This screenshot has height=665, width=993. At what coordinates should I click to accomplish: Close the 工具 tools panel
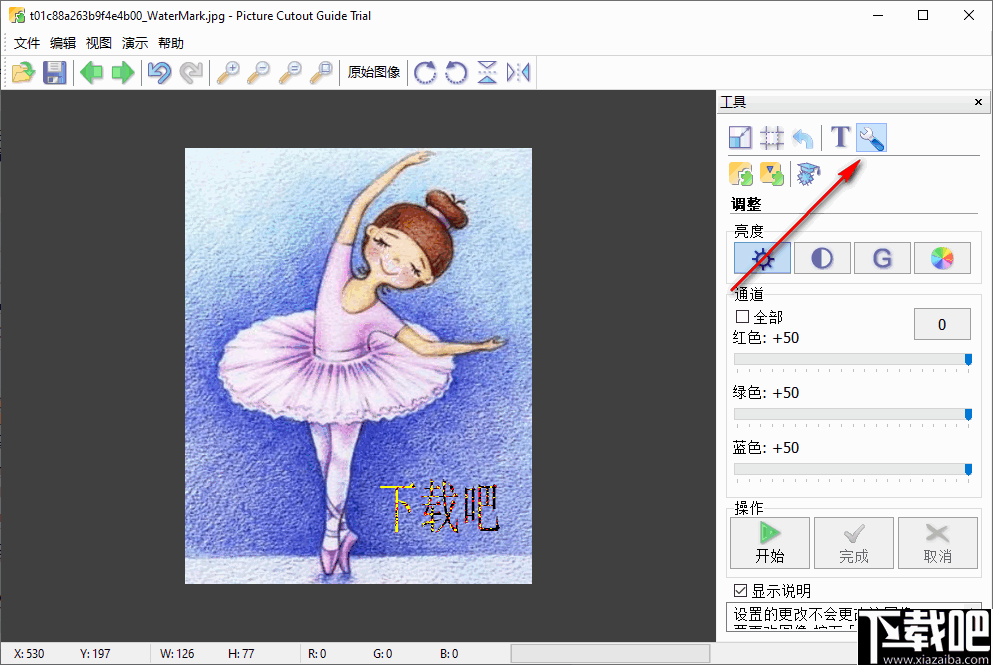[978, 102]
